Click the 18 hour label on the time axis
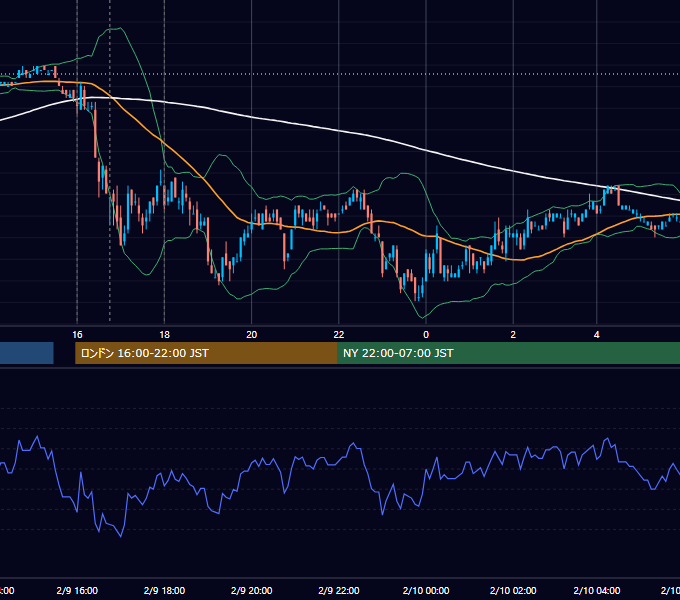Viewport: 680px width, 600px height. (164, 335)
